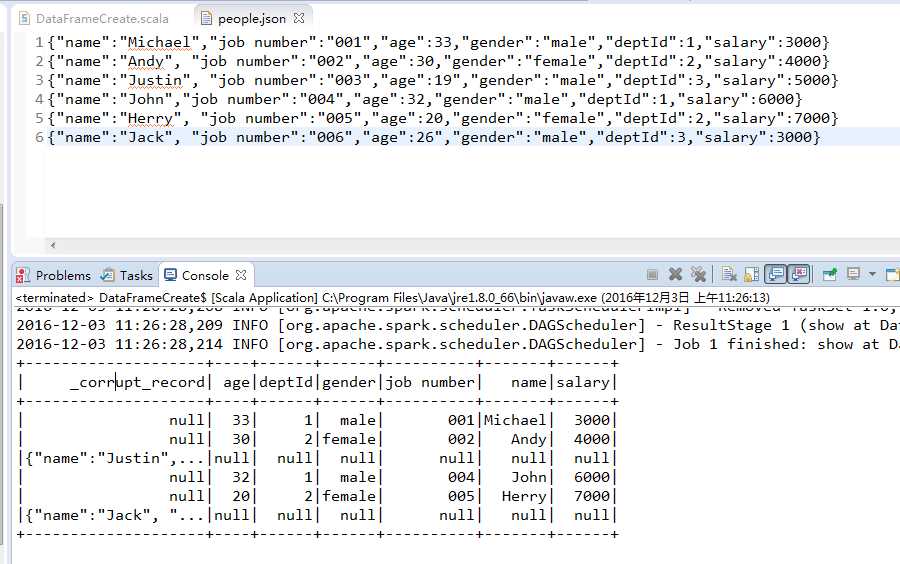The width and height of the screenshot is (900, 564).
Task: Toggle Scroll Lock in the Console
Action: (751, 275)
